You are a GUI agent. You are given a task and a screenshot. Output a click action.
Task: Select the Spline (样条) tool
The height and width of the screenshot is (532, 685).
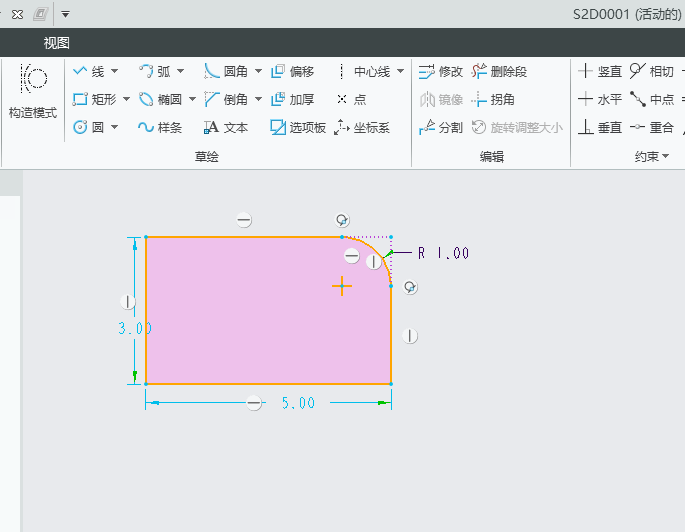(x=160, y=128)
